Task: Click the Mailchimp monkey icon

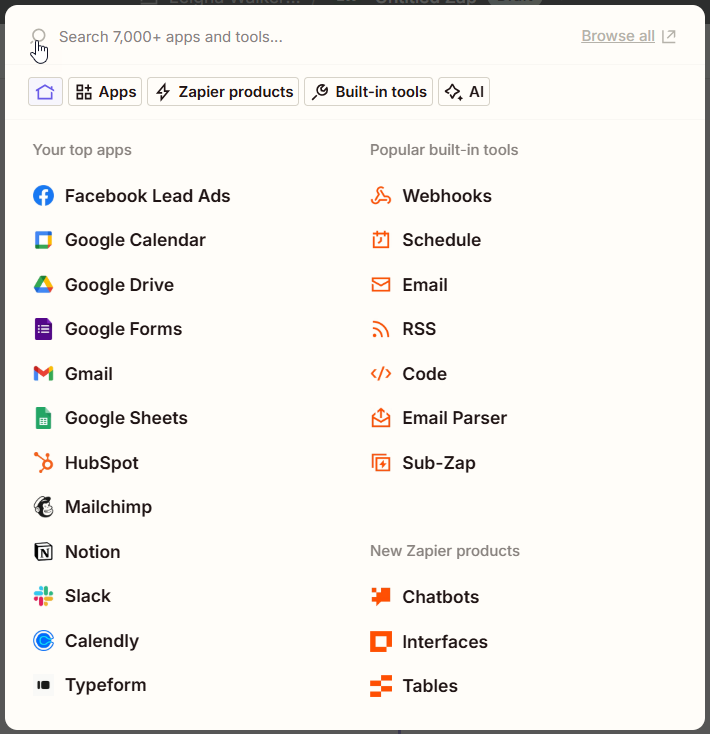Action: point(44,507)
